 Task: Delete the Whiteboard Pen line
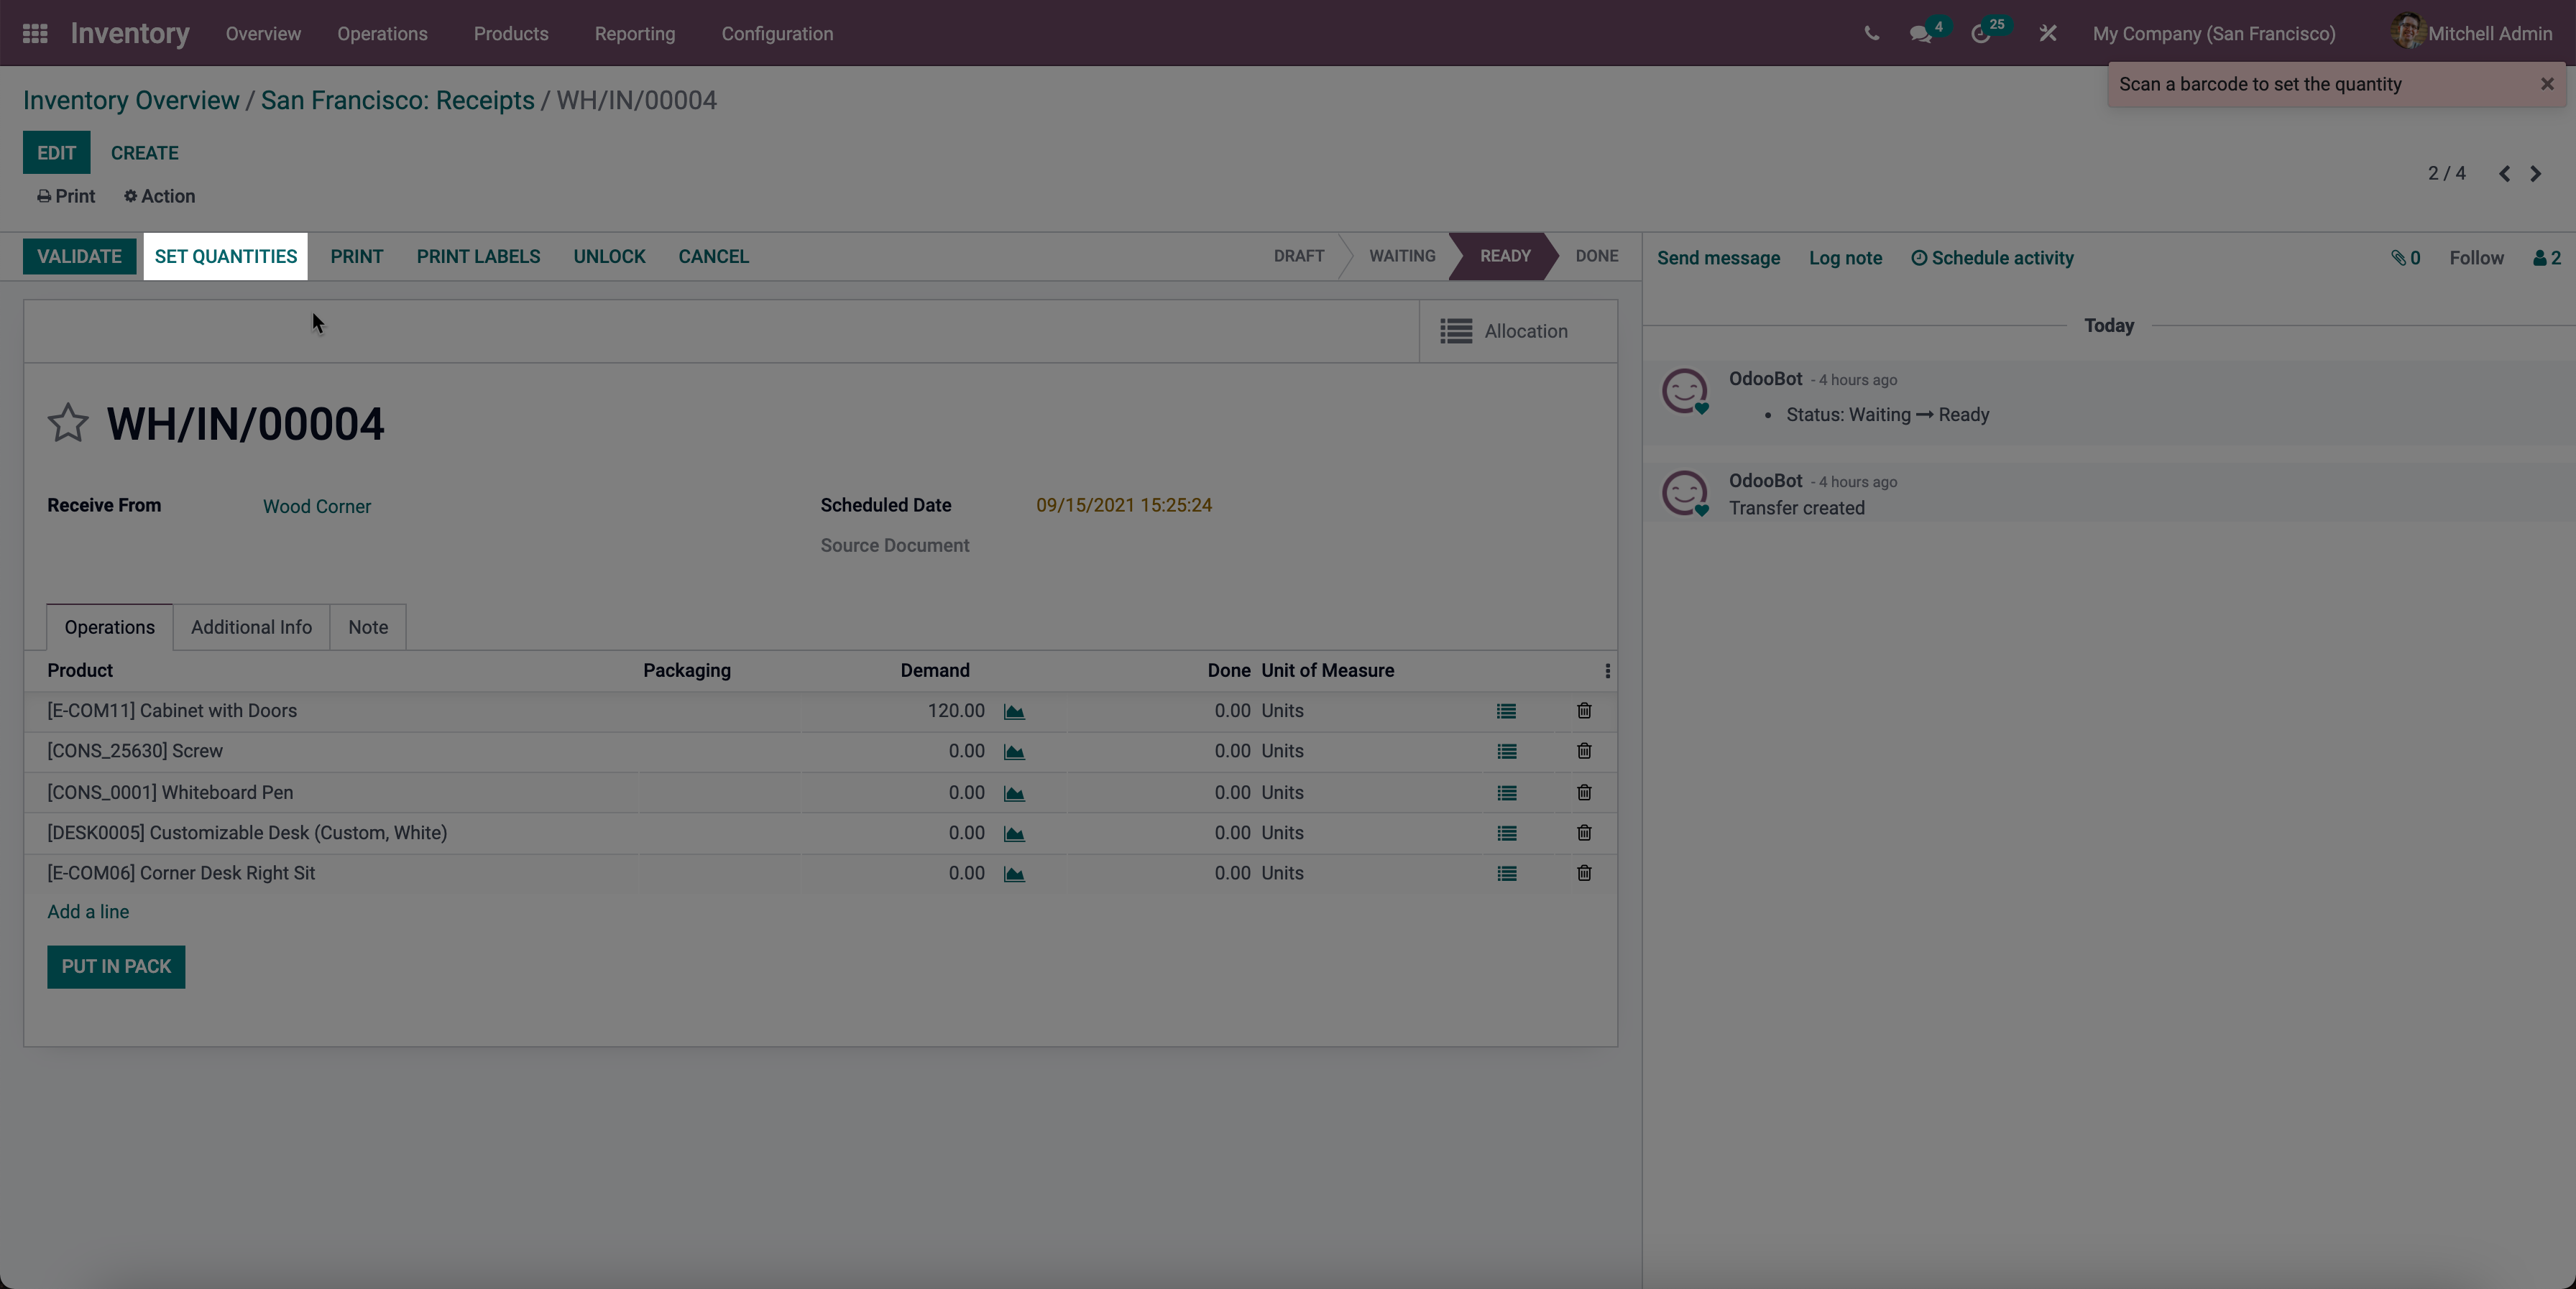coord(1584,793)
